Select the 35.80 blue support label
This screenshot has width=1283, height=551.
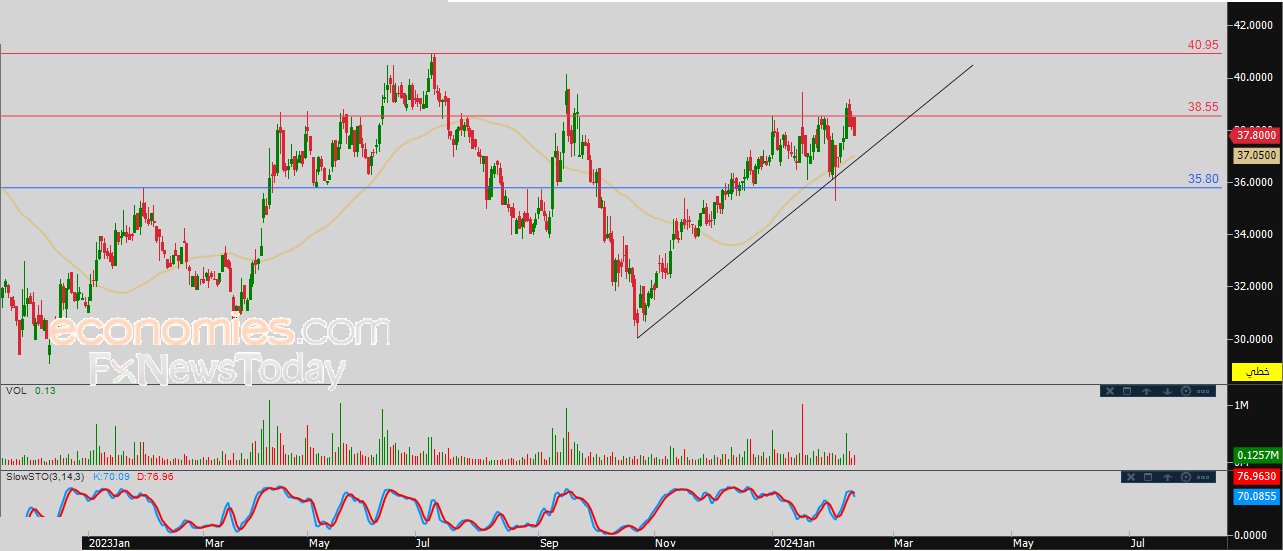[x=1203, y=179]
